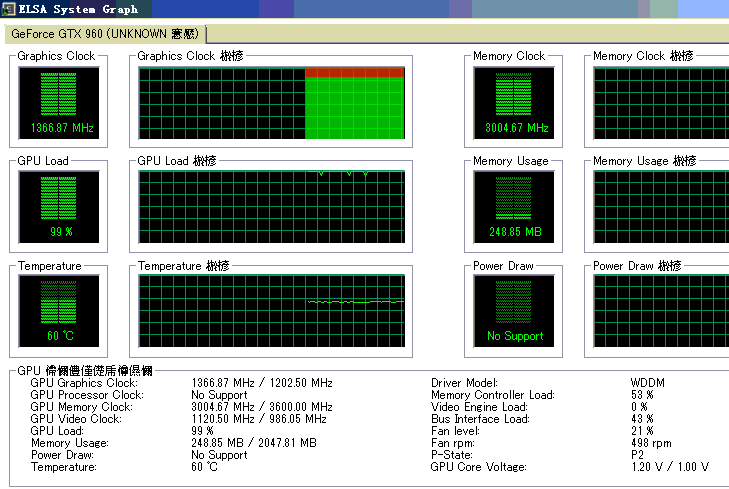Click the Power Draw history graph

661,311
